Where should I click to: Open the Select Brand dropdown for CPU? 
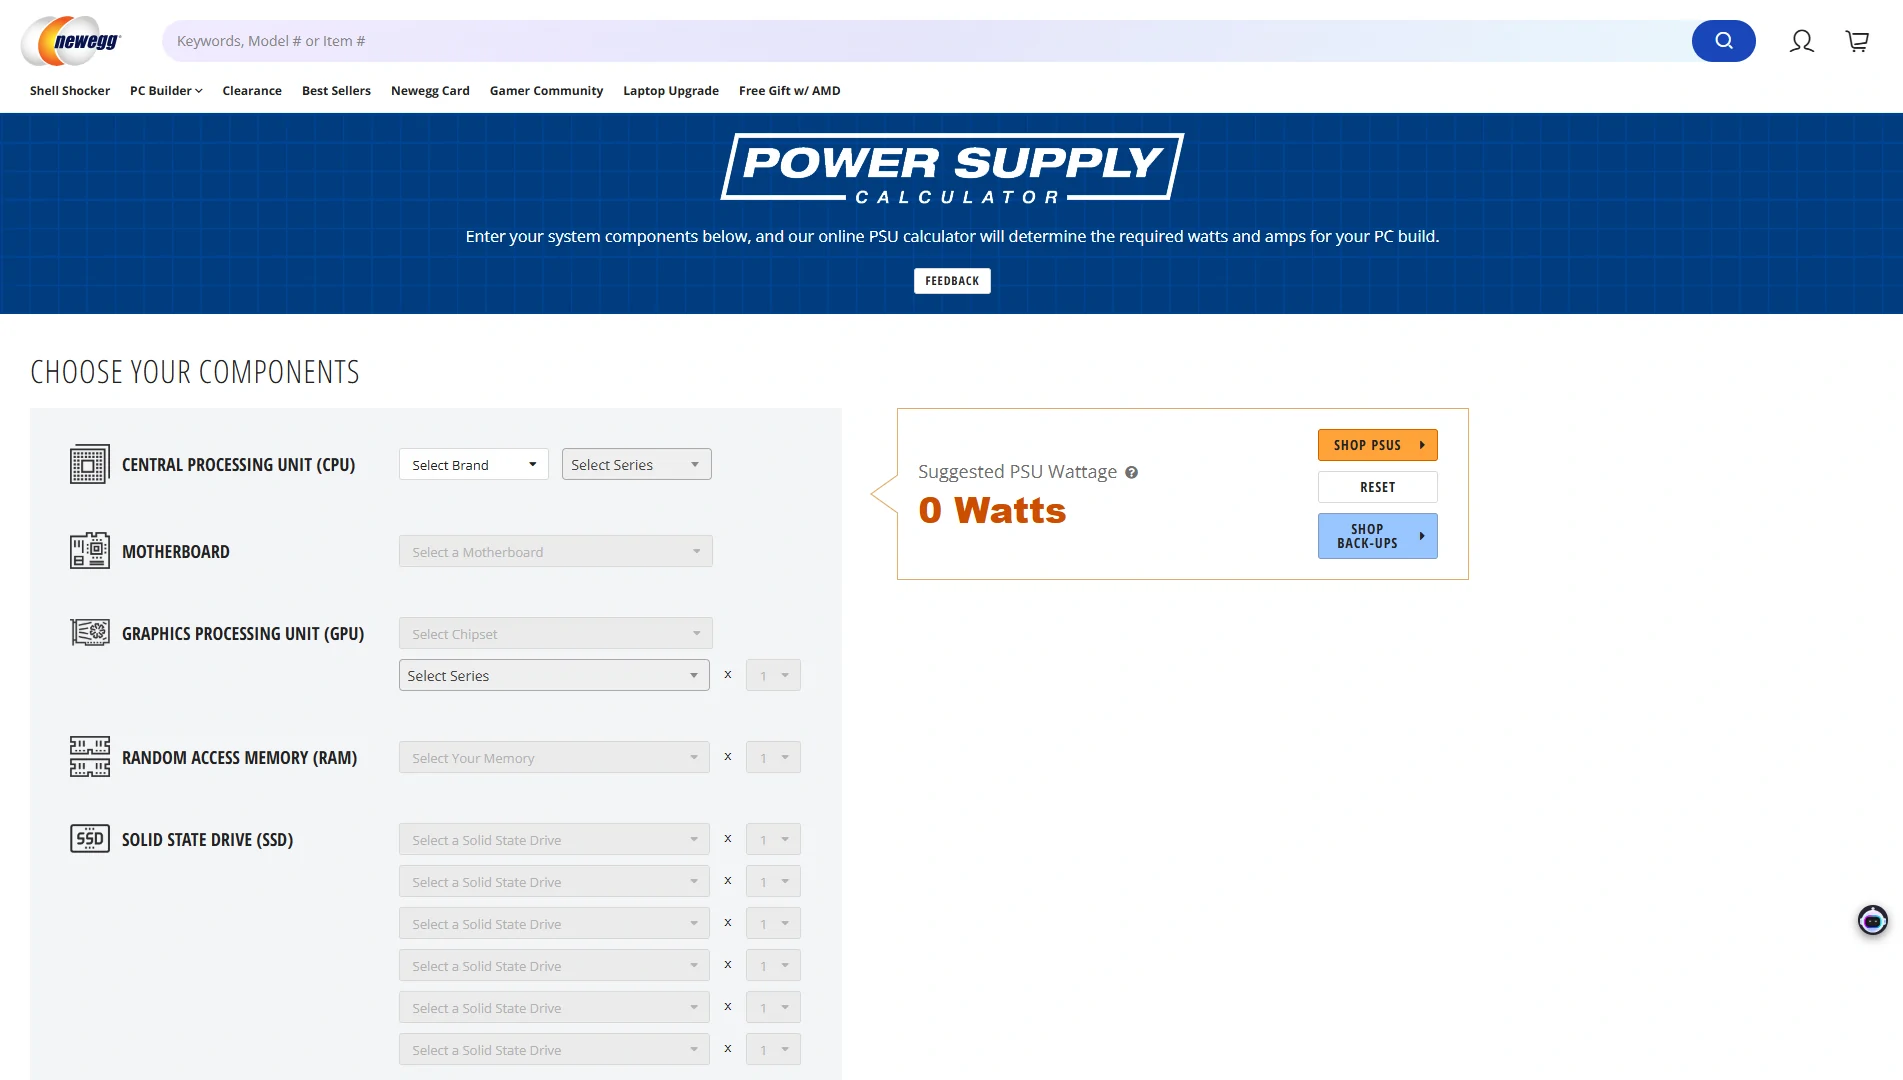[472, 464]
